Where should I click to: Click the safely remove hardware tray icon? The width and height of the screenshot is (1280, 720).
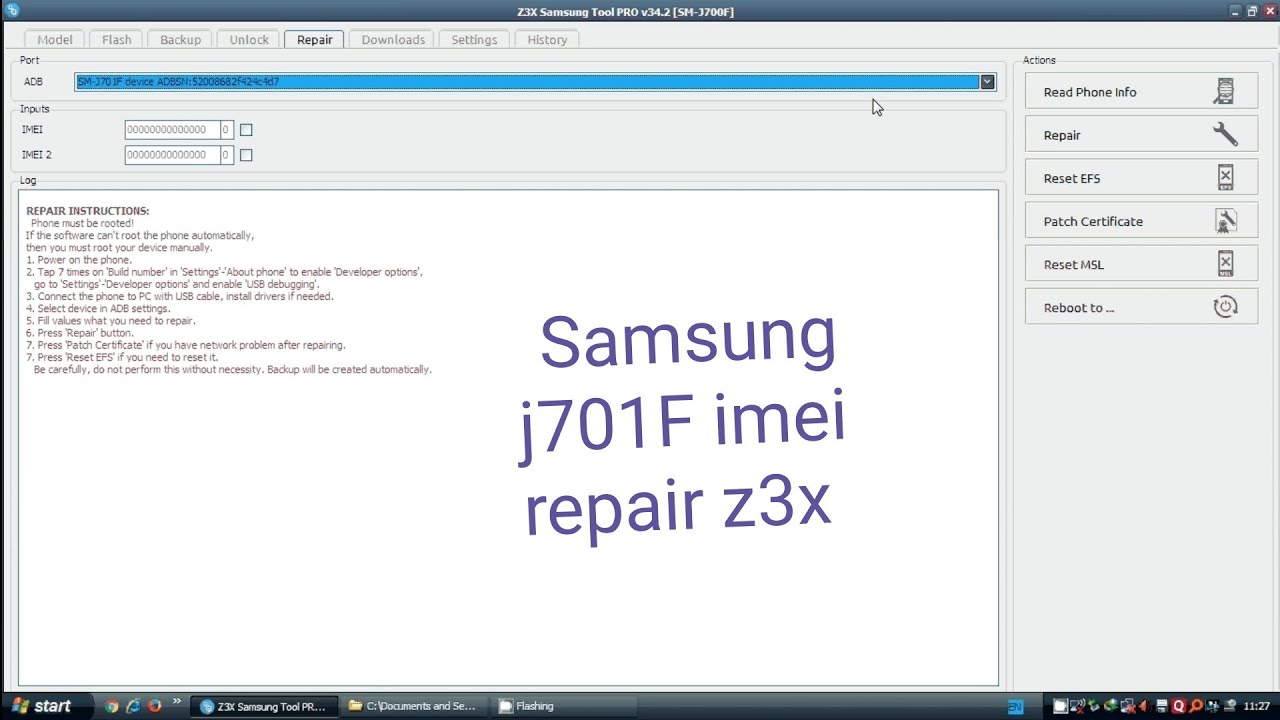(1093, 706)
